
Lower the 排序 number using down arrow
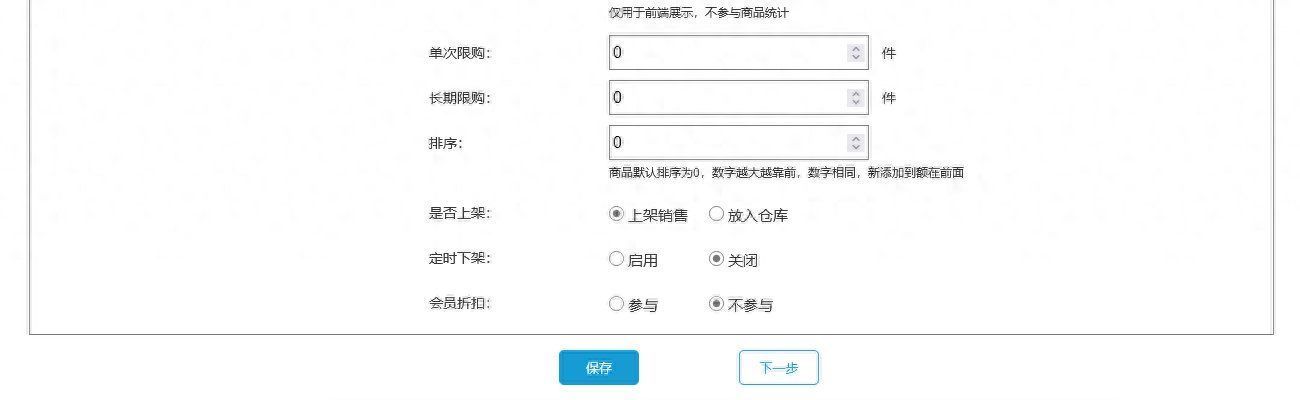coord(855,147)
